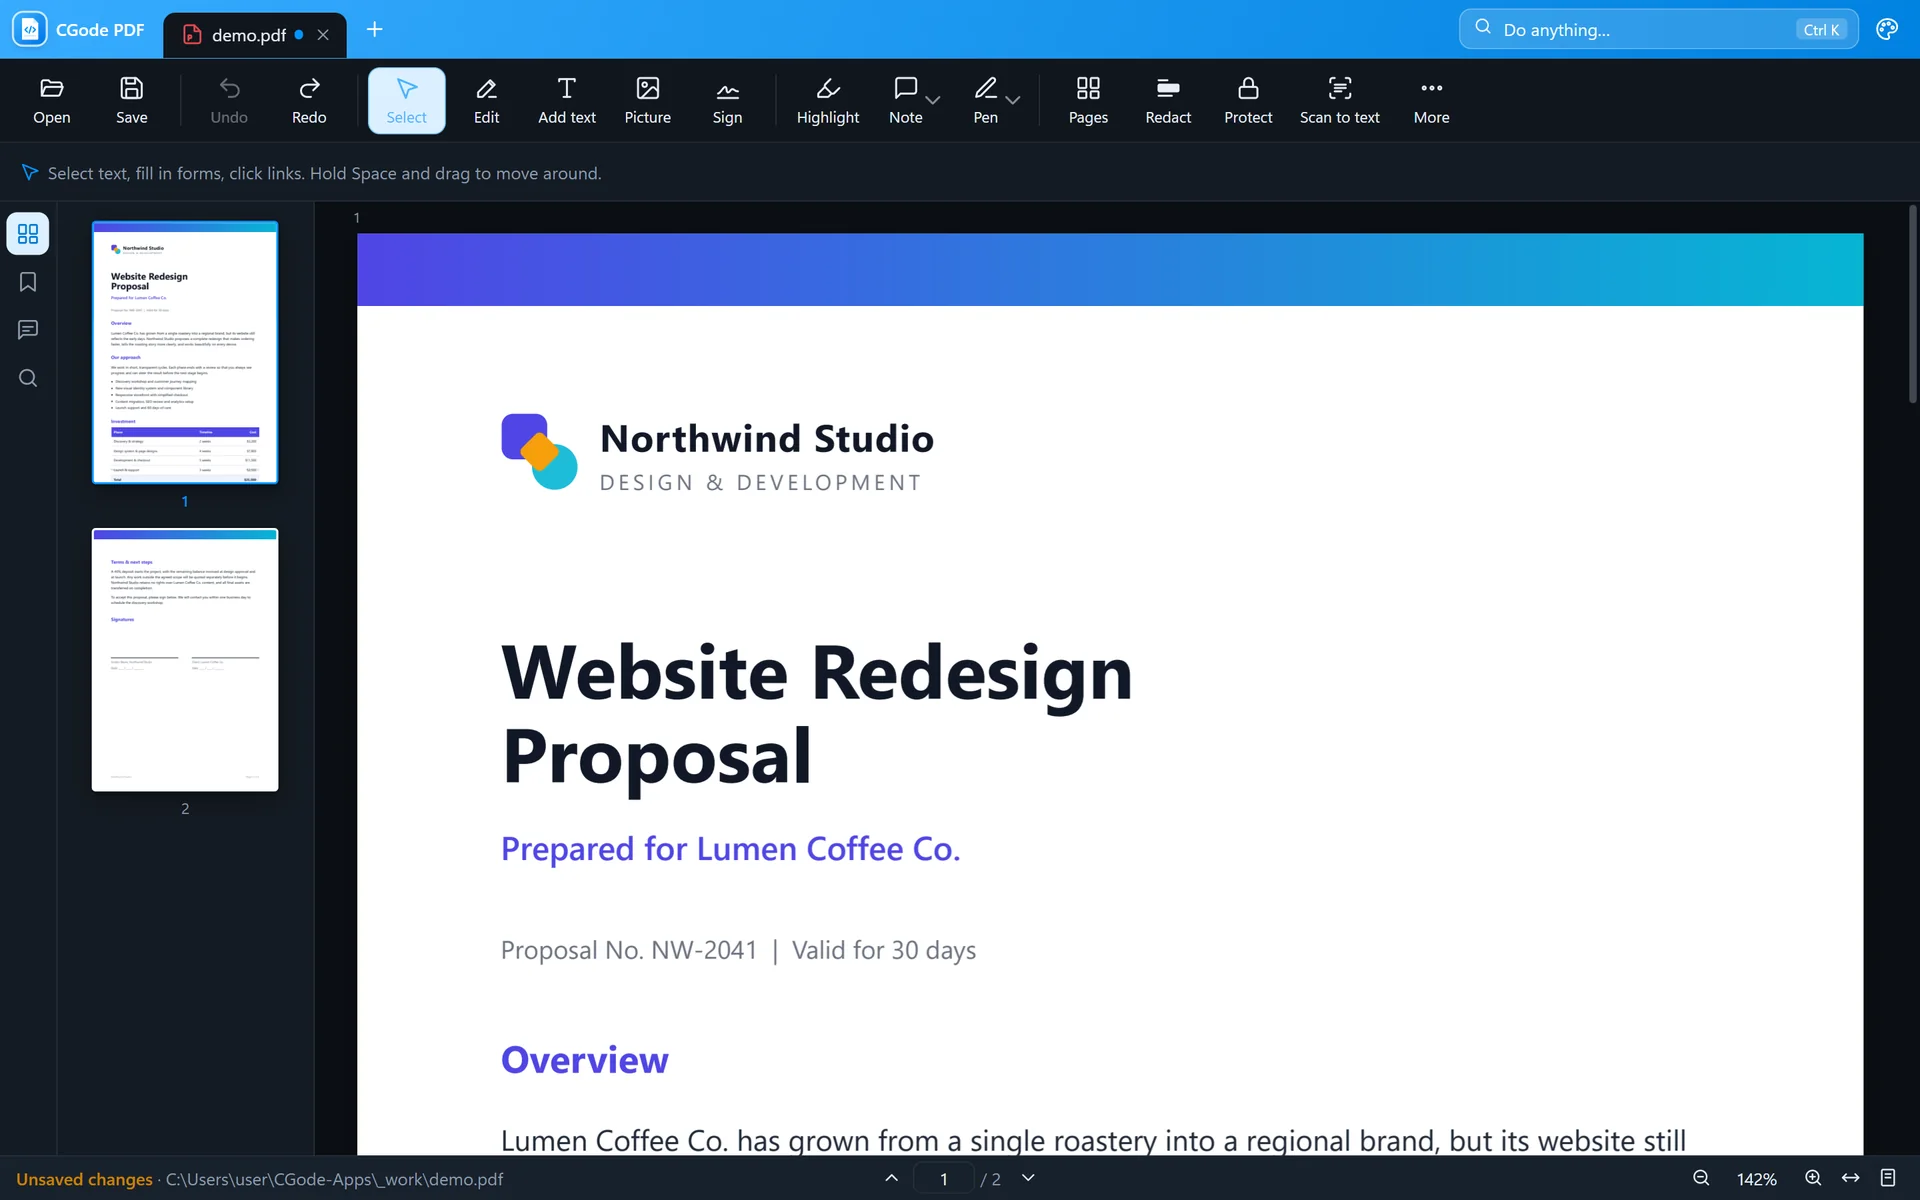1920x1200 pixels.
Task: Close the demo.pdf tab
Action: 323,35
